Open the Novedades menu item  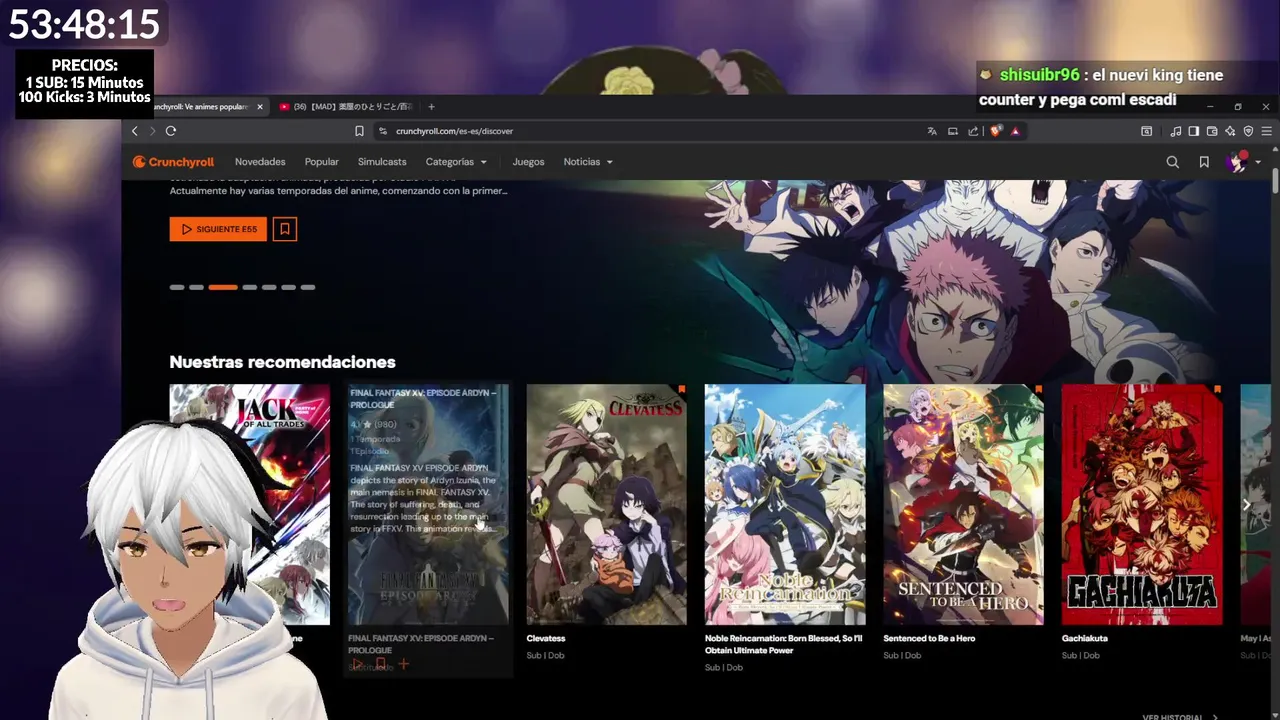[260, 162]
